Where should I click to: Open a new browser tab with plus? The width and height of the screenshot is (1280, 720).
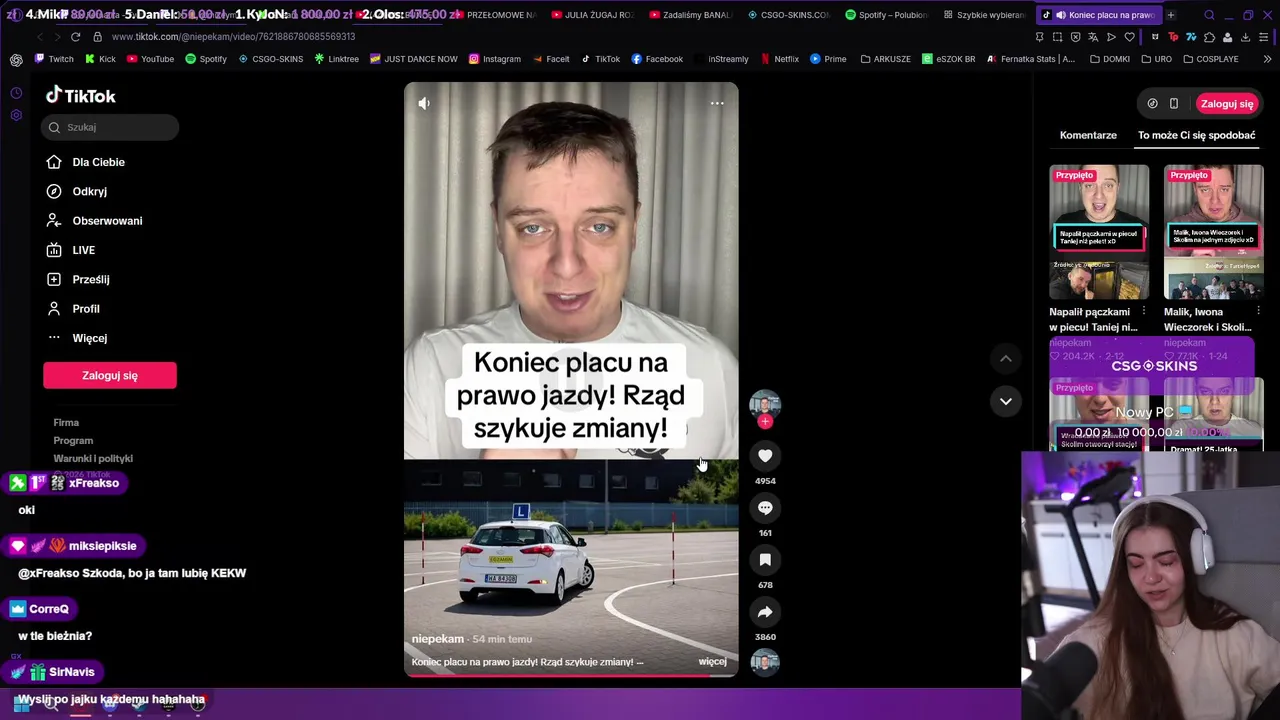pos(1170,15)
